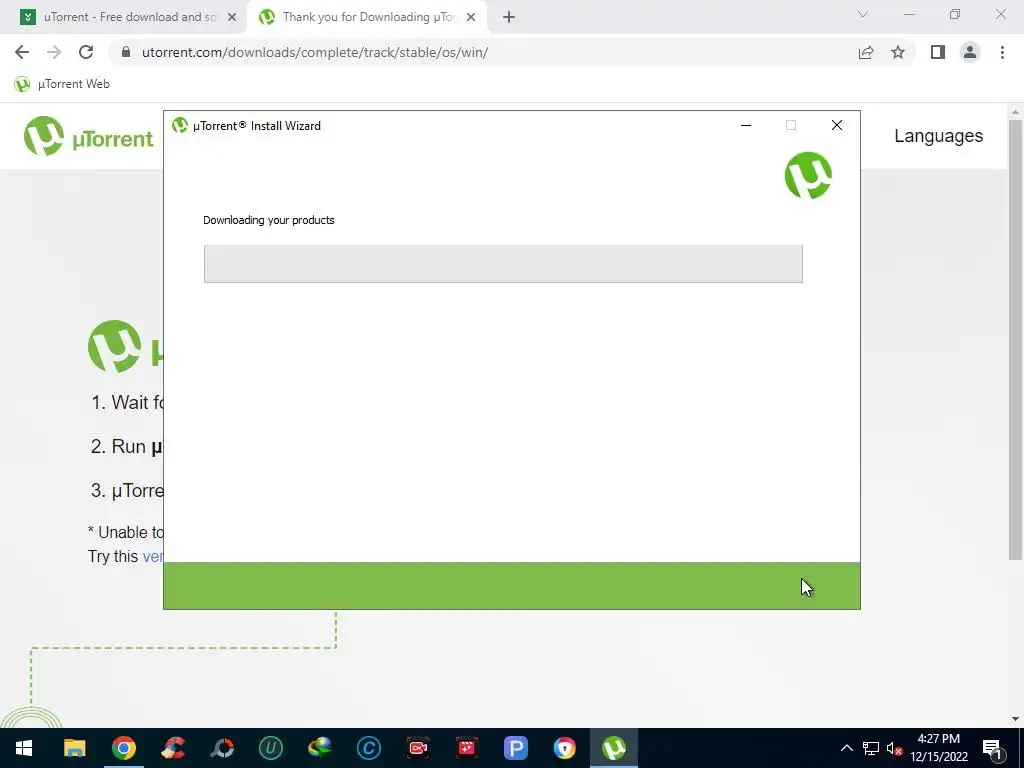1024x768 pixels.
Task: Open the µTorrent installer taskbar icon
Action: tap(614, 748)
